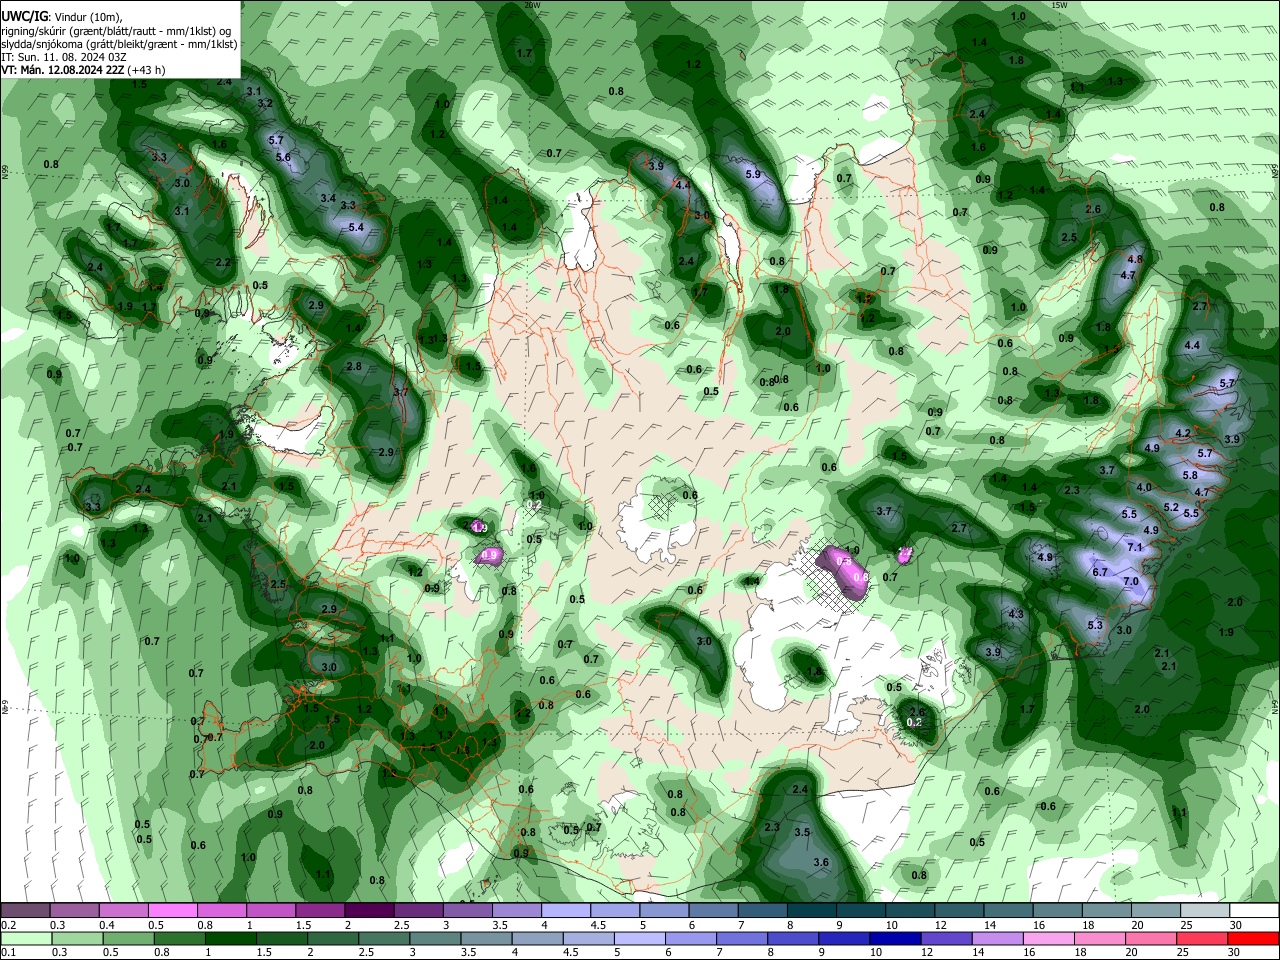Click the 5.6 precipitation value

pyautogui.click(x=283, y=157)
